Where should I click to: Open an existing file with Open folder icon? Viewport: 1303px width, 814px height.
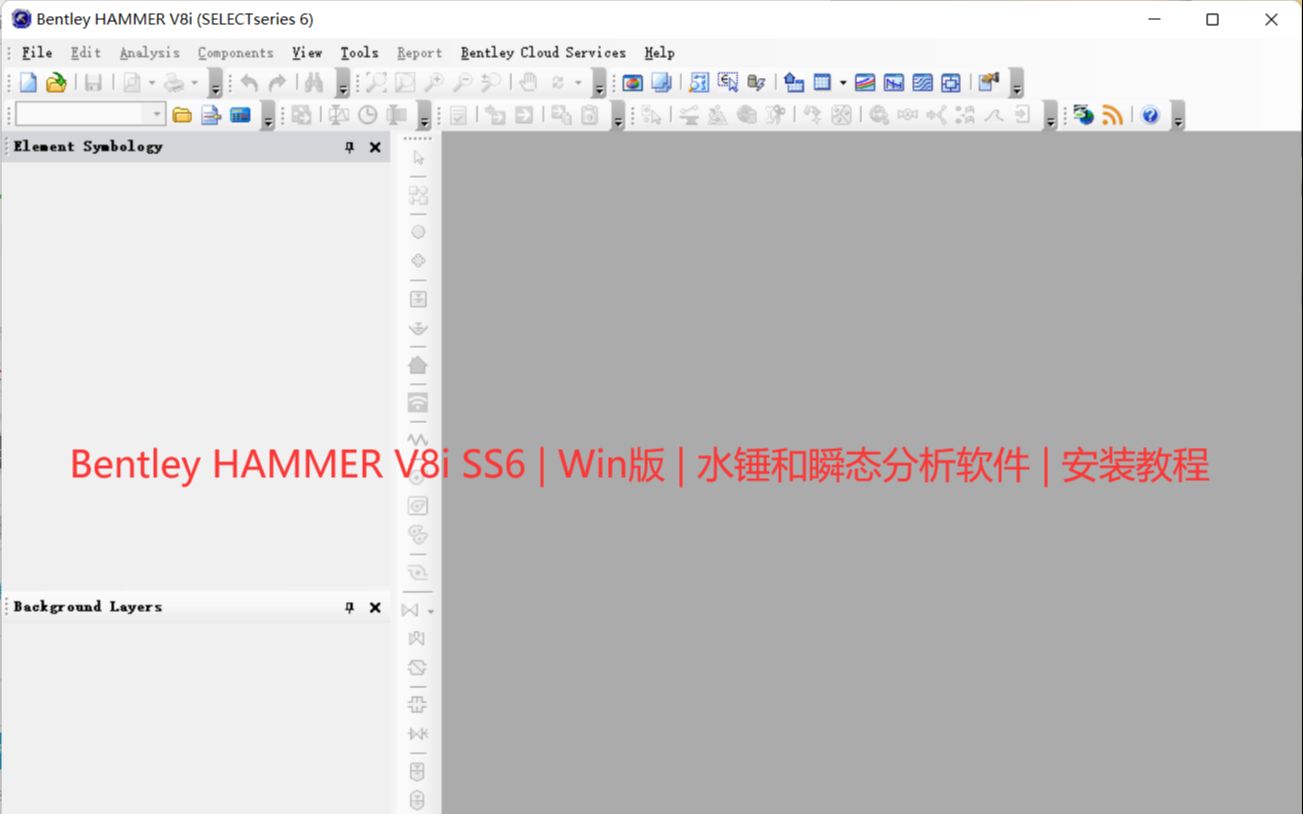pos(56,82)
